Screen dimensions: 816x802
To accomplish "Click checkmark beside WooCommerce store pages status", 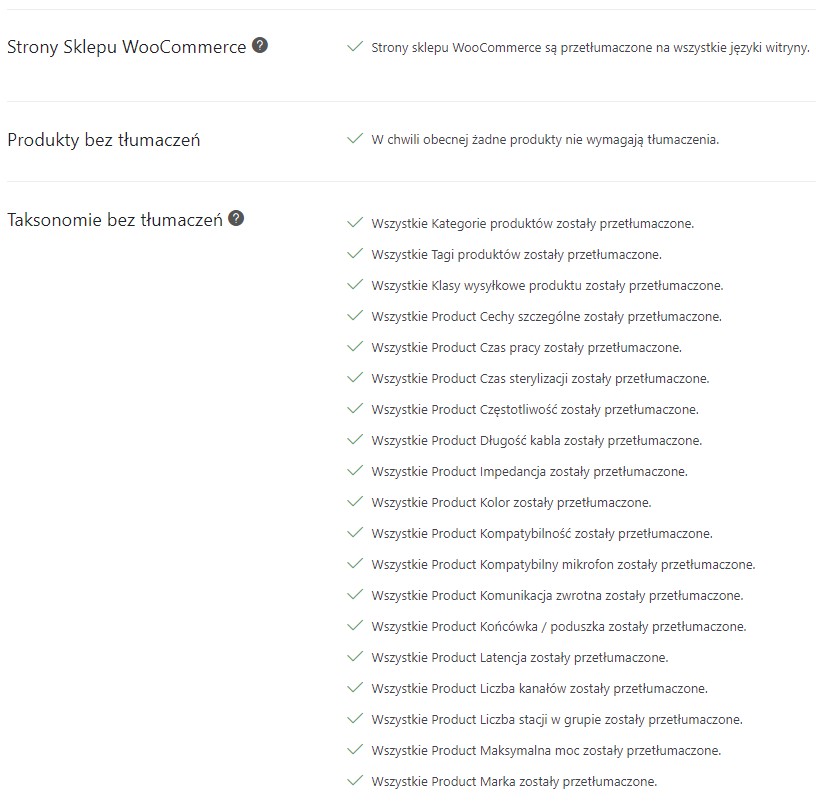I will [x=354, y=46].
